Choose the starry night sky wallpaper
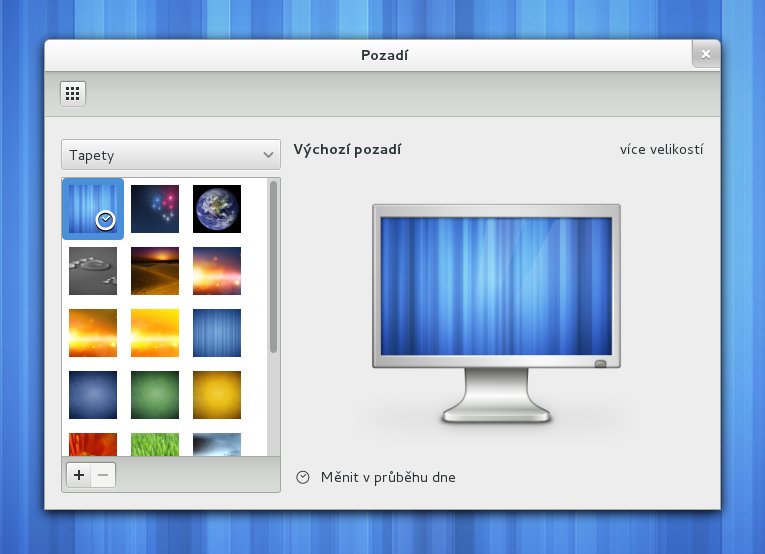The image size is (765, 554). [x=155, y=209]
